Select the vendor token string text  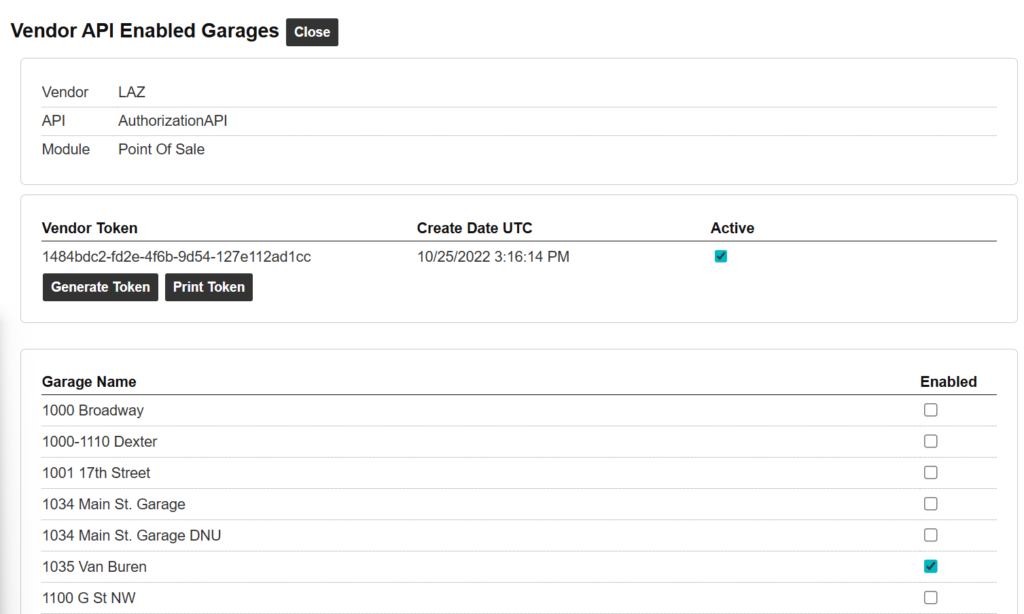coord(176,257)
